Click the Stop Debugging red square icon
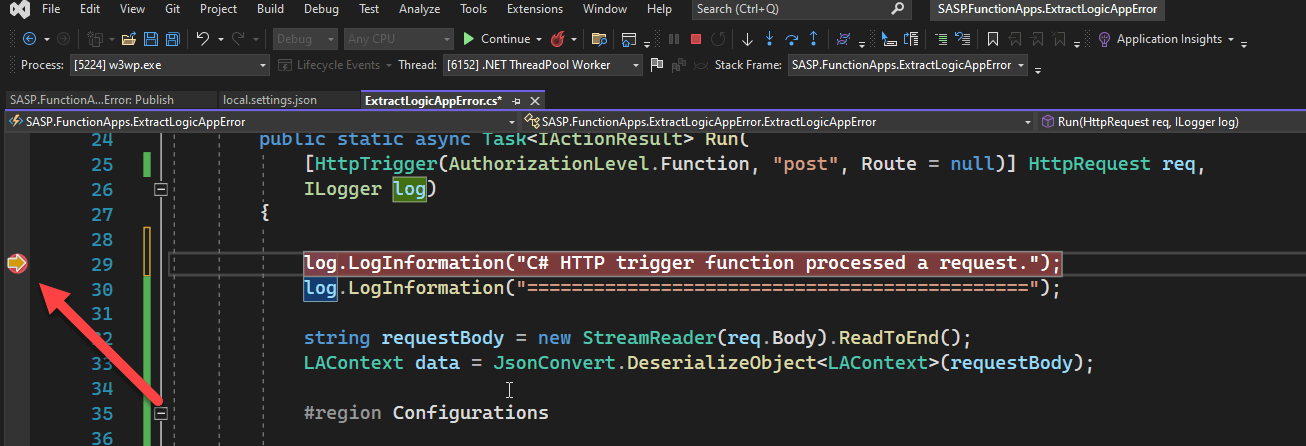1306x446 pixels. [696, 40]
